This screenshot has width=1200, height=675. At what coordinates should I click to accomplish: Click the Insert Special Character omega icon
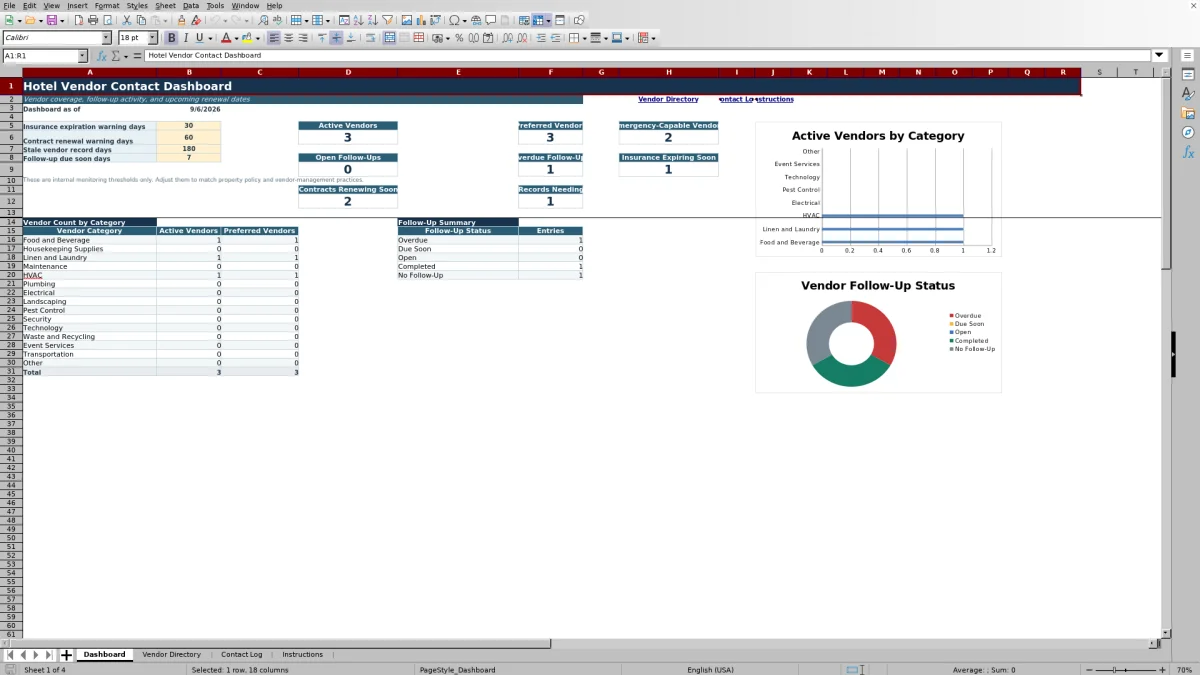pos(454,20)
